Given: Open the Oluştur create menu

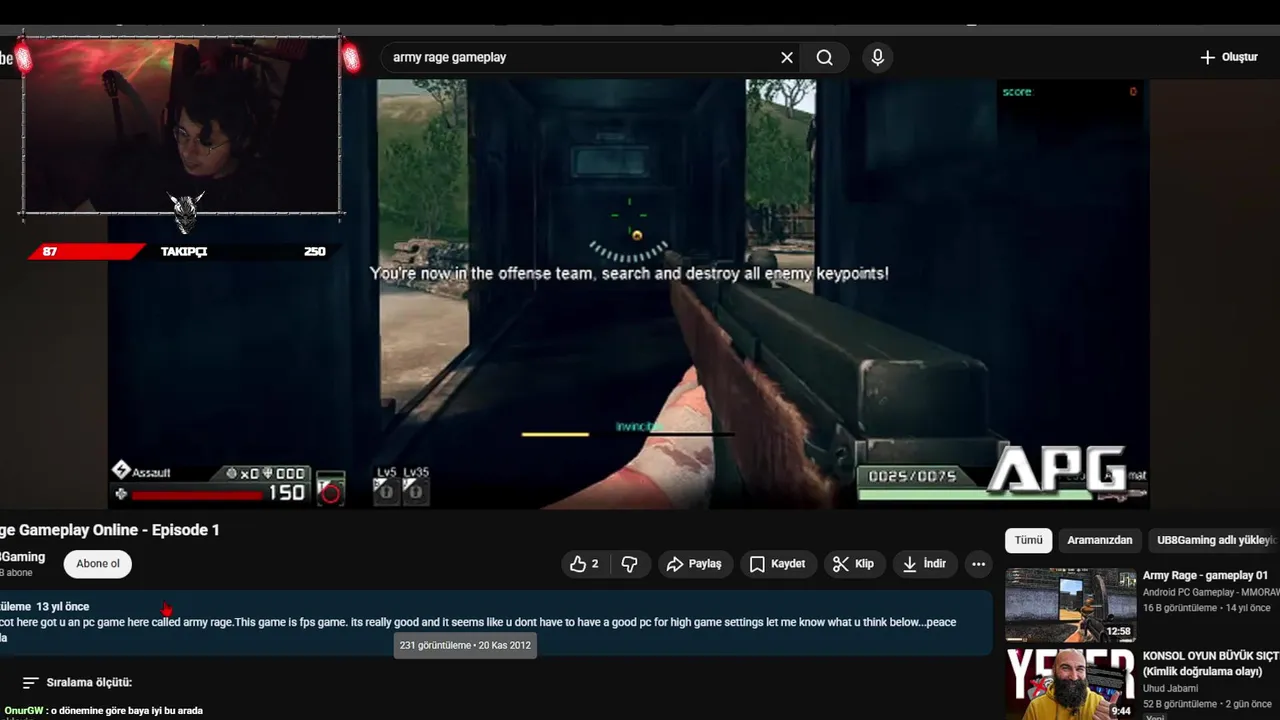Looking at the screenshot, I should pos(1229,58).
